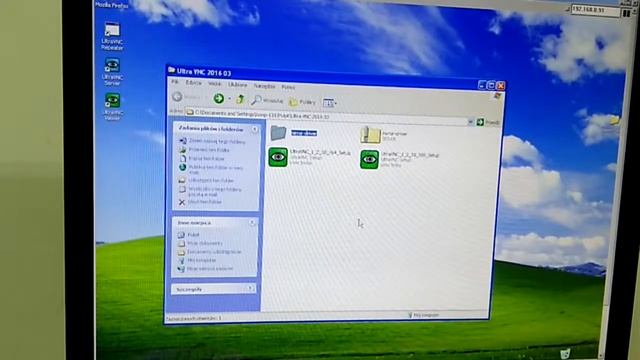Click Kopiuj ten folder link
The width and height of the screenshot is (640, 360).
pos(207,158)
